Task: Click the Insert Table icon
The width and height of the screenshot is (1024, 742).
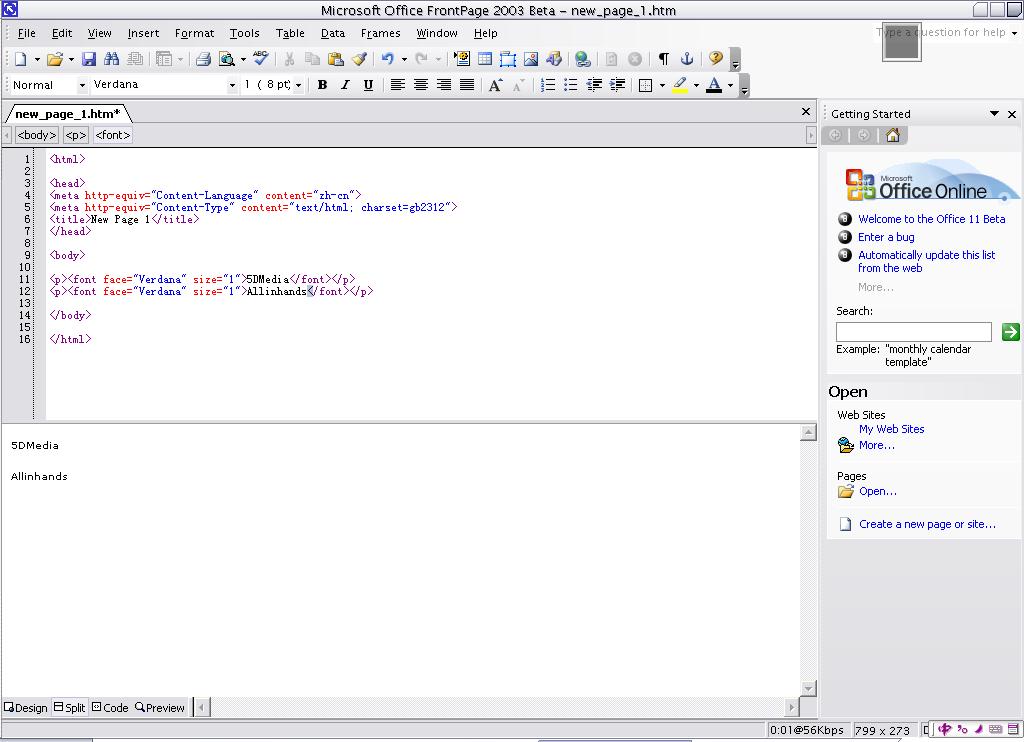Action: pyautogui.click(x=485, y=60)
